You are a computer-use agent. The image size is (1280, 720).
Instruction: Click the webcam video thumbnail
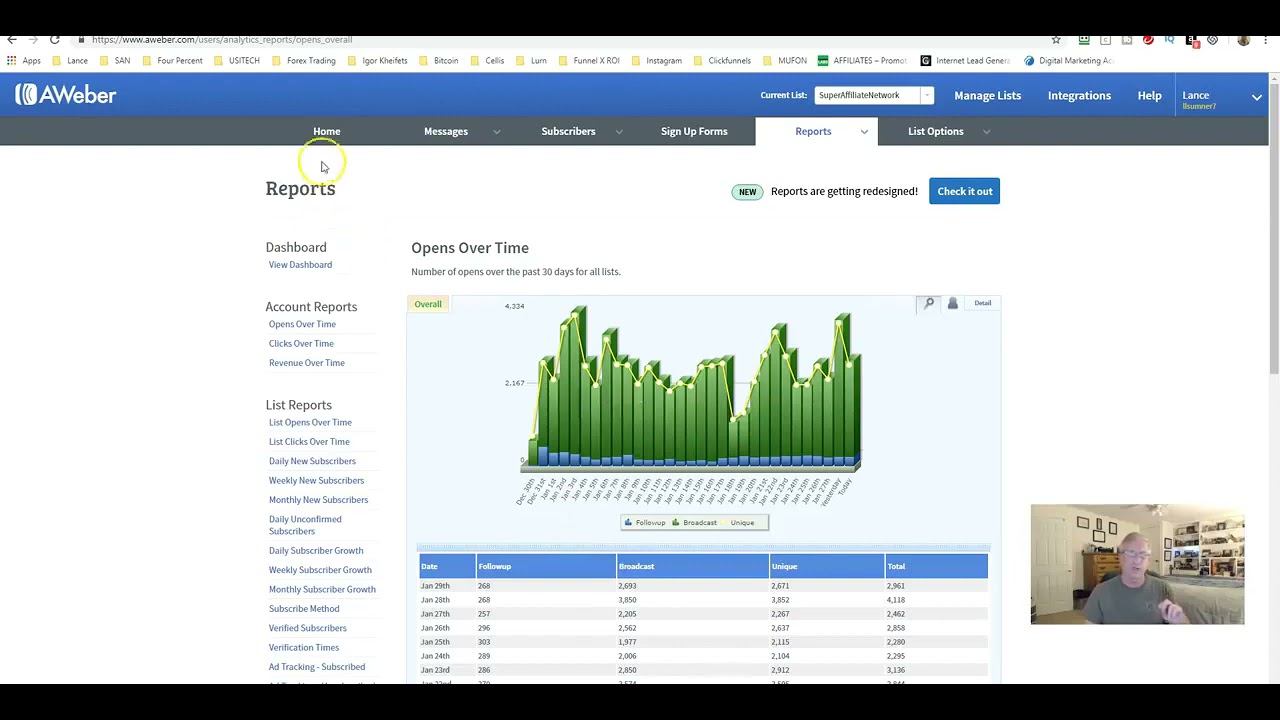[1138, 564]
